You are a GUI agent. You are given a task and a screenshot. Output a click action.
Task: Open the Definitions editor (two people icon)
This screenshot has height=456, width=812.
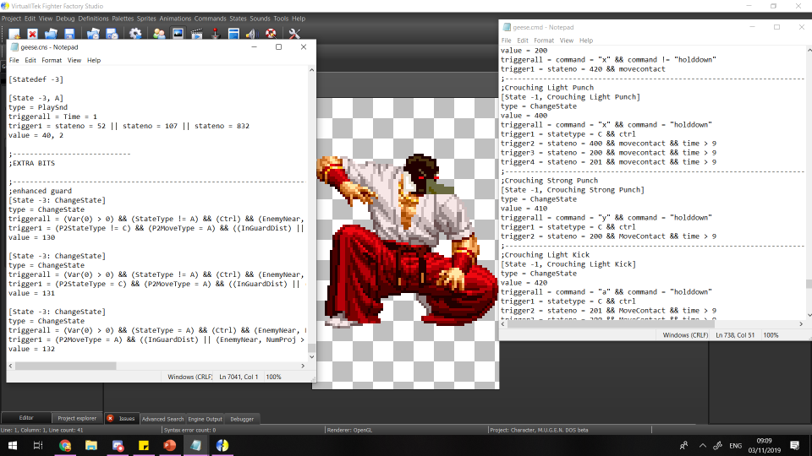coord(159,34)
